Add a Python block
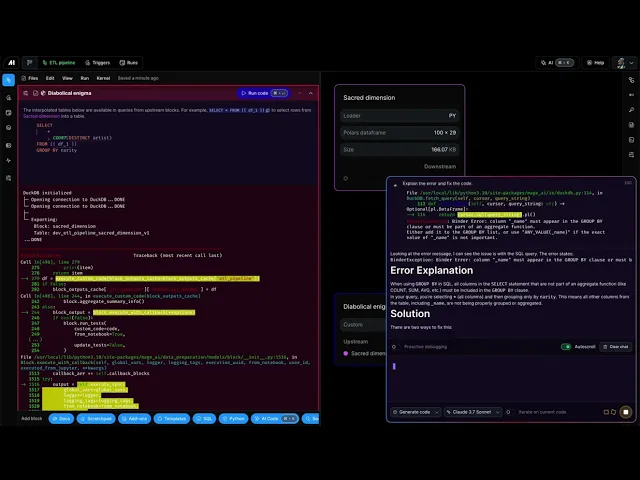 233,419
